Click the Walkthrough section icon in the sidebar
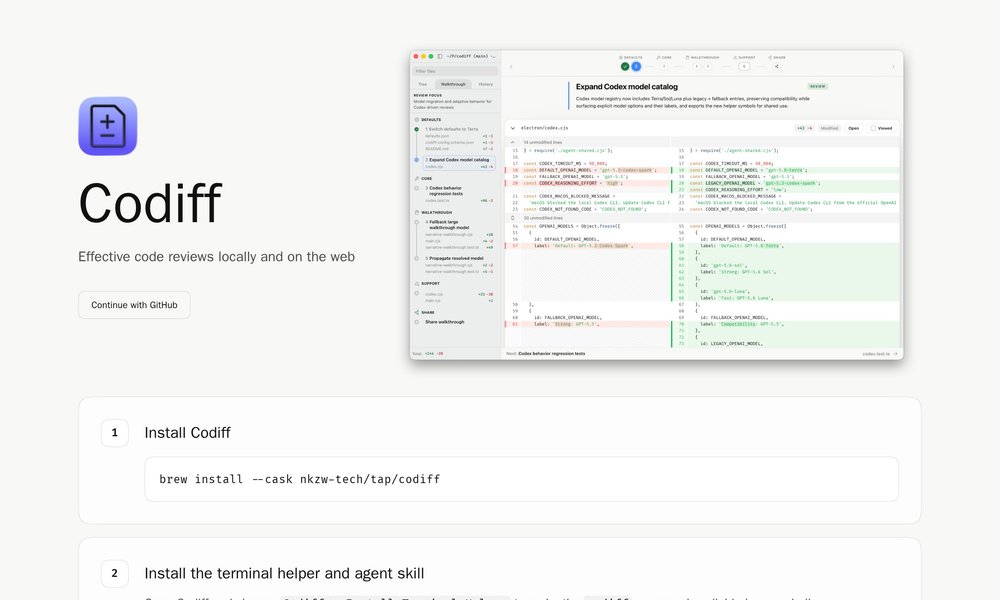This screenshot has width=1000, height=600. (x=416, y=212)
